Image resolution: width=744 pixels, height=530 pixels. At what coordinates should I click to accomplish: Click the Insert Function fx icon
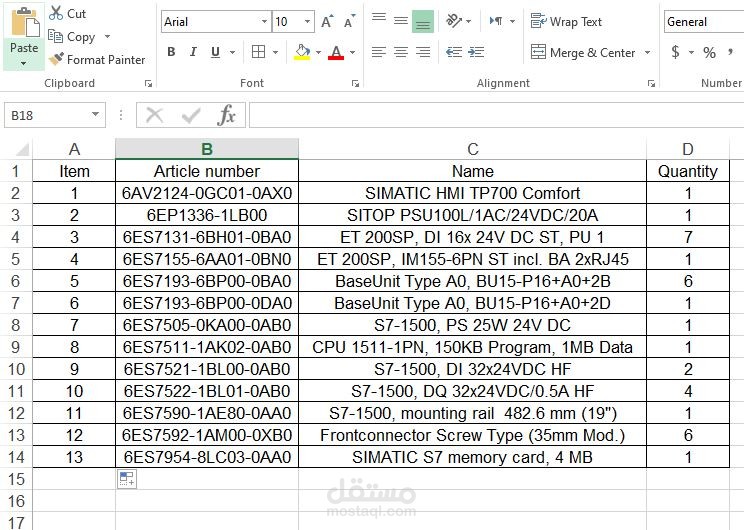click(226, 115)
